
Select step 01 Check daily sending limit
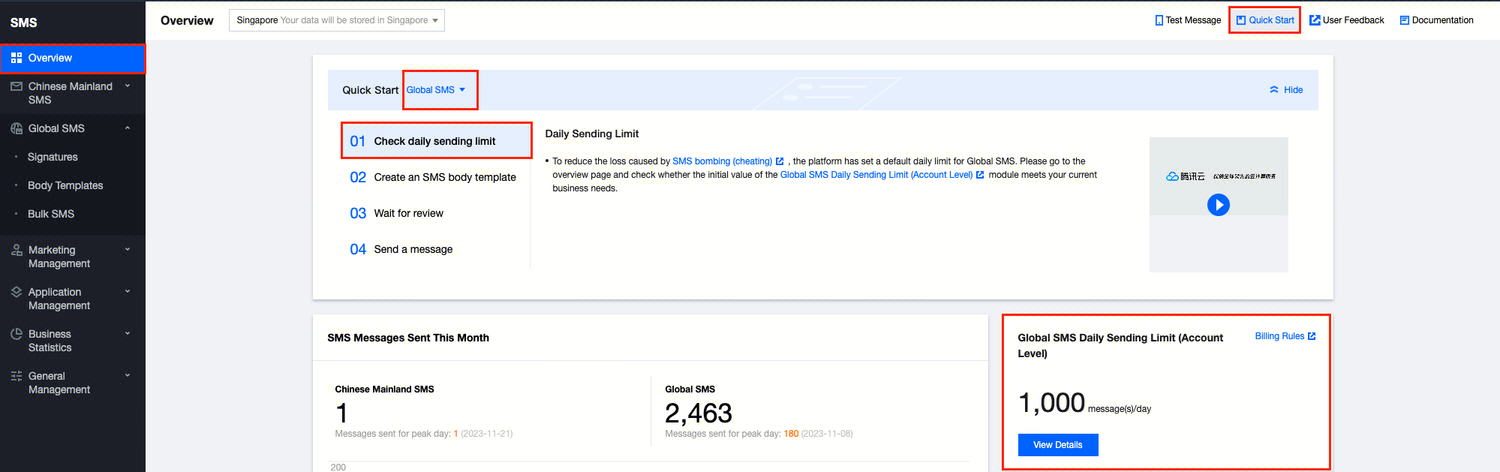pyautogui.click(x=436, y=141)
